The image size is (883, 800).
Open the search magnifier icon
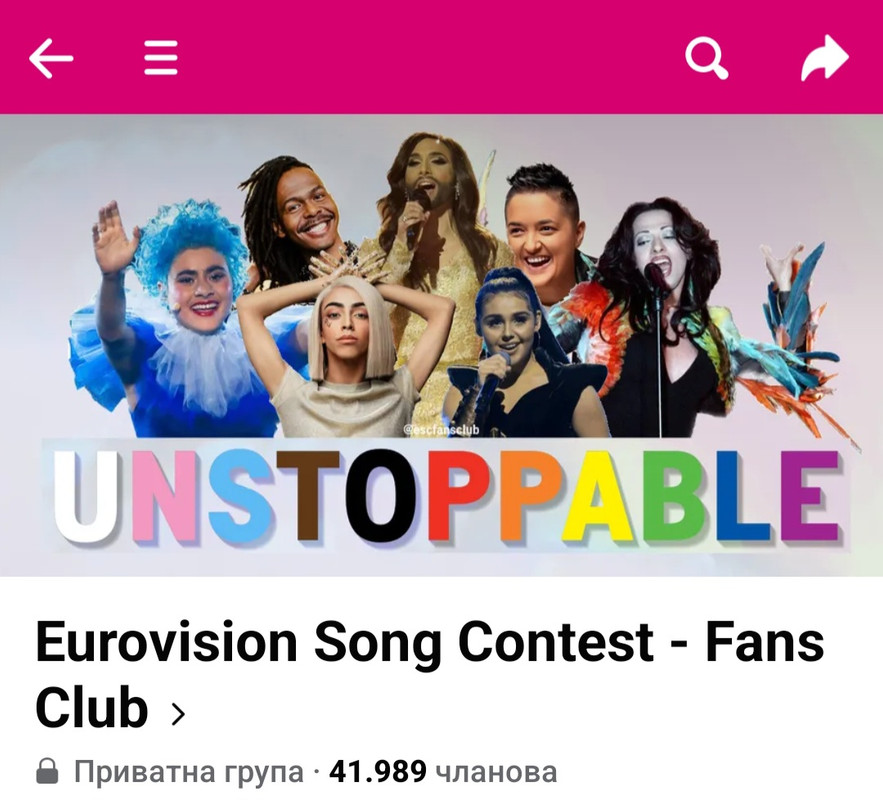tap(706, 58)
